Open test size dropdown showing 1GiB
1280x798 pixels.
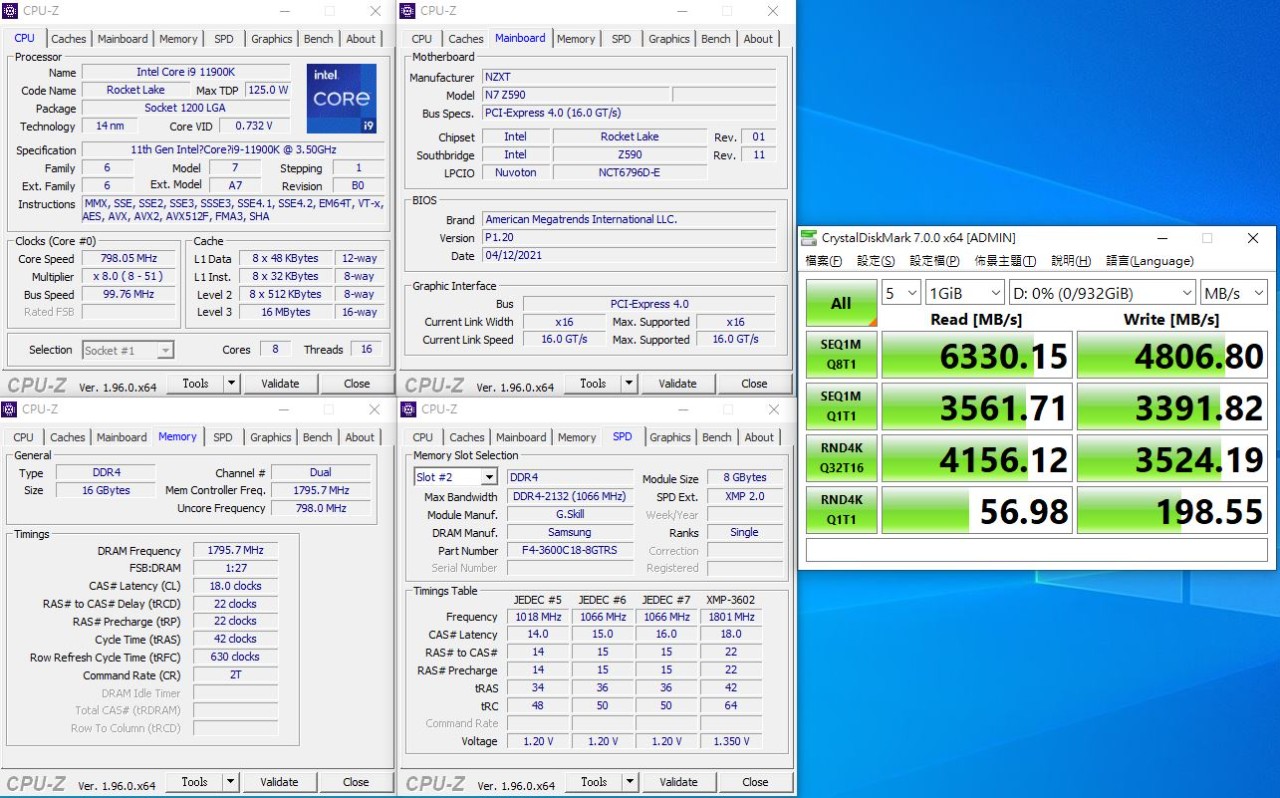pyautogui.click(x=965, y=293)
